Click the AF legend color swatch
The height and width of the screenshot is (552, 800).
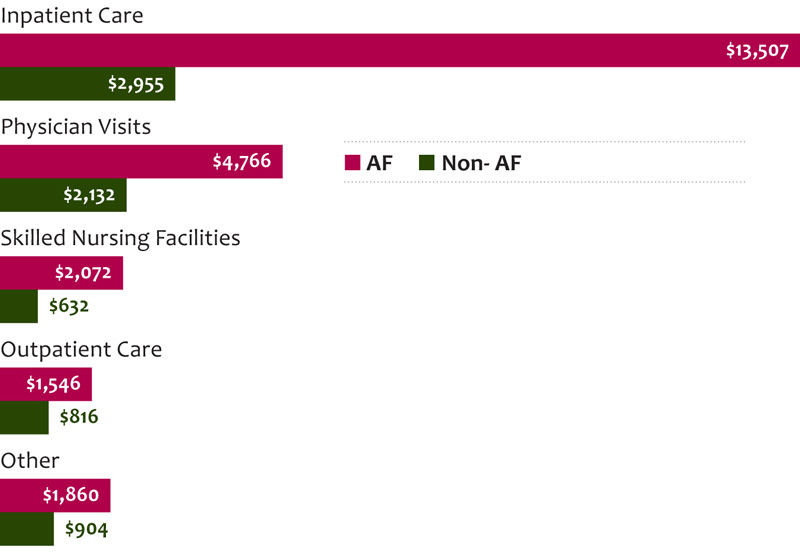(x=352, y=163)
